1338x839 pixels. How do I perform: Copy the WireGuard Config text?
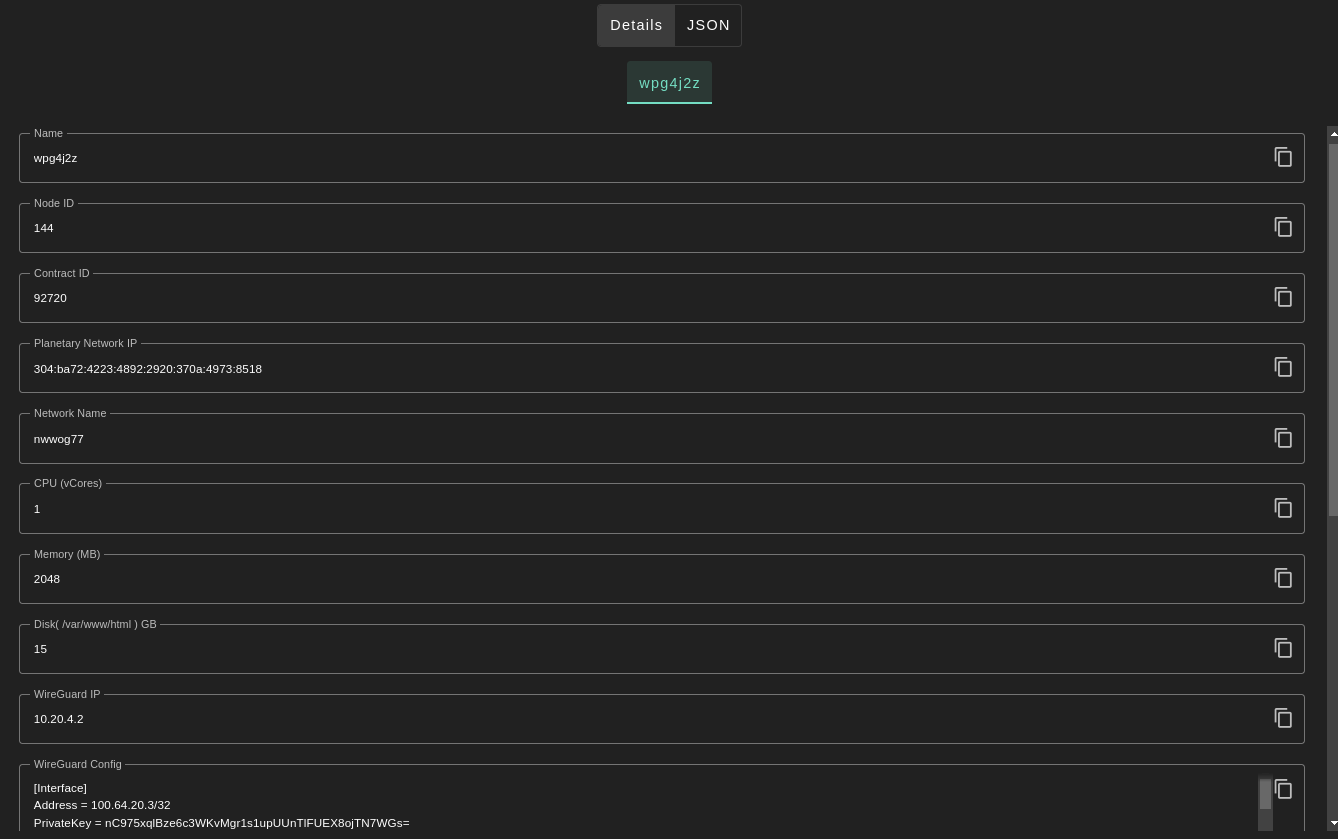(1285, 789)
